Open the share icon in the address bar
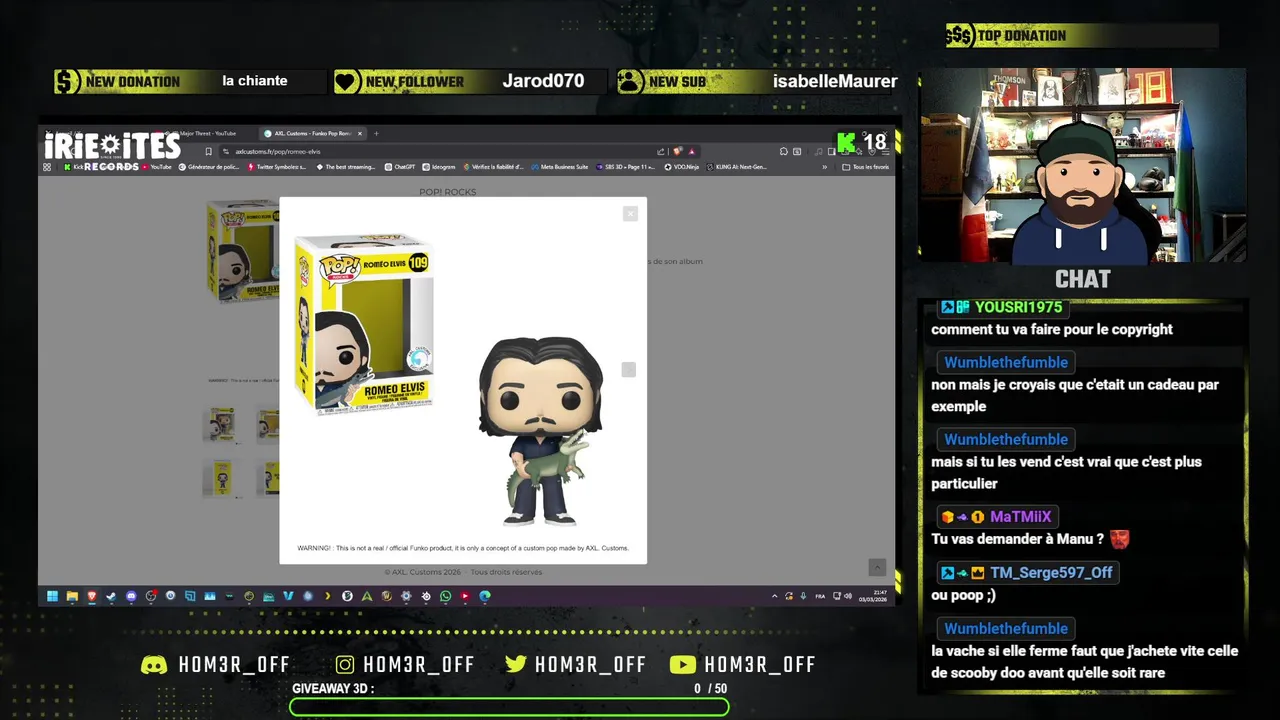Viewport: 1280px width, 720px height. click(x=660, y=151)
